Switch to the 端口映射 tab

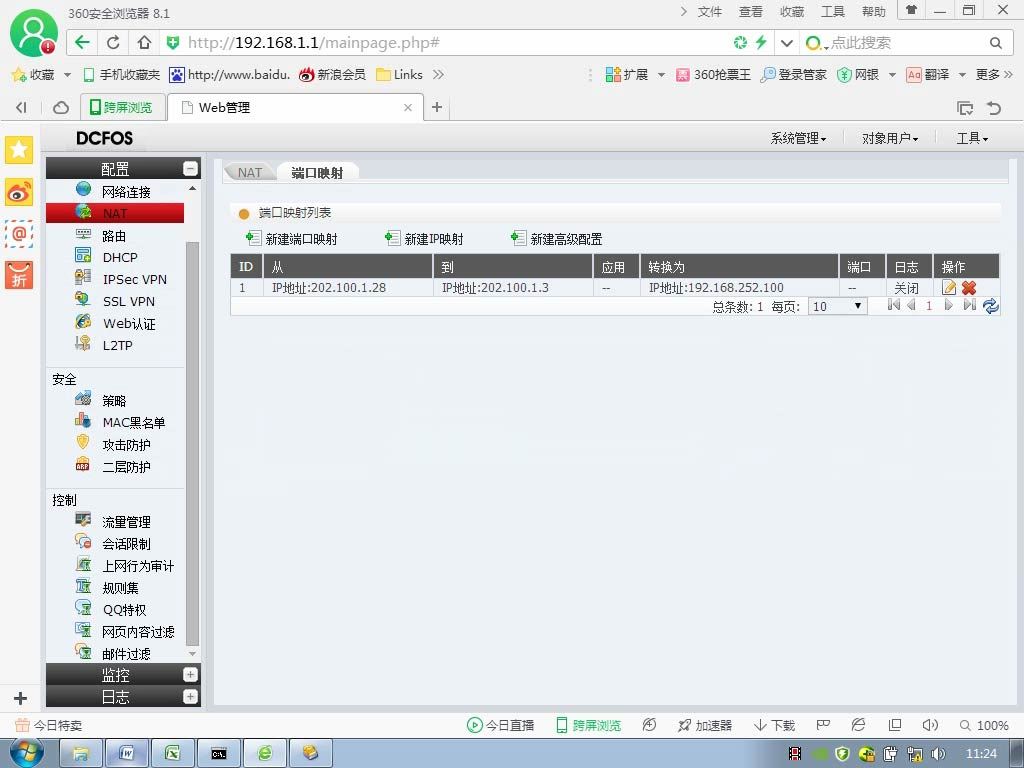click(x=317, y=172)
